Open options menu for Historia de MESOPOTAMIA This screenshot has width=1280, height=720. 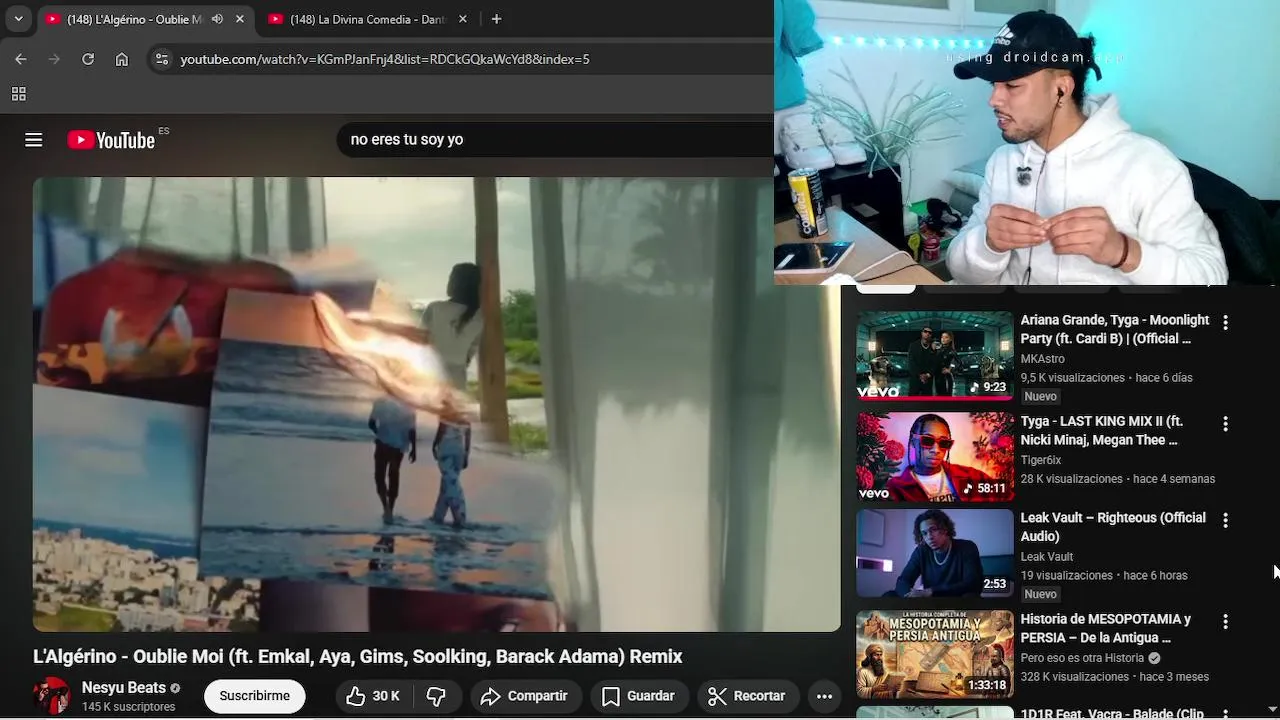(x=1225, y=622)
